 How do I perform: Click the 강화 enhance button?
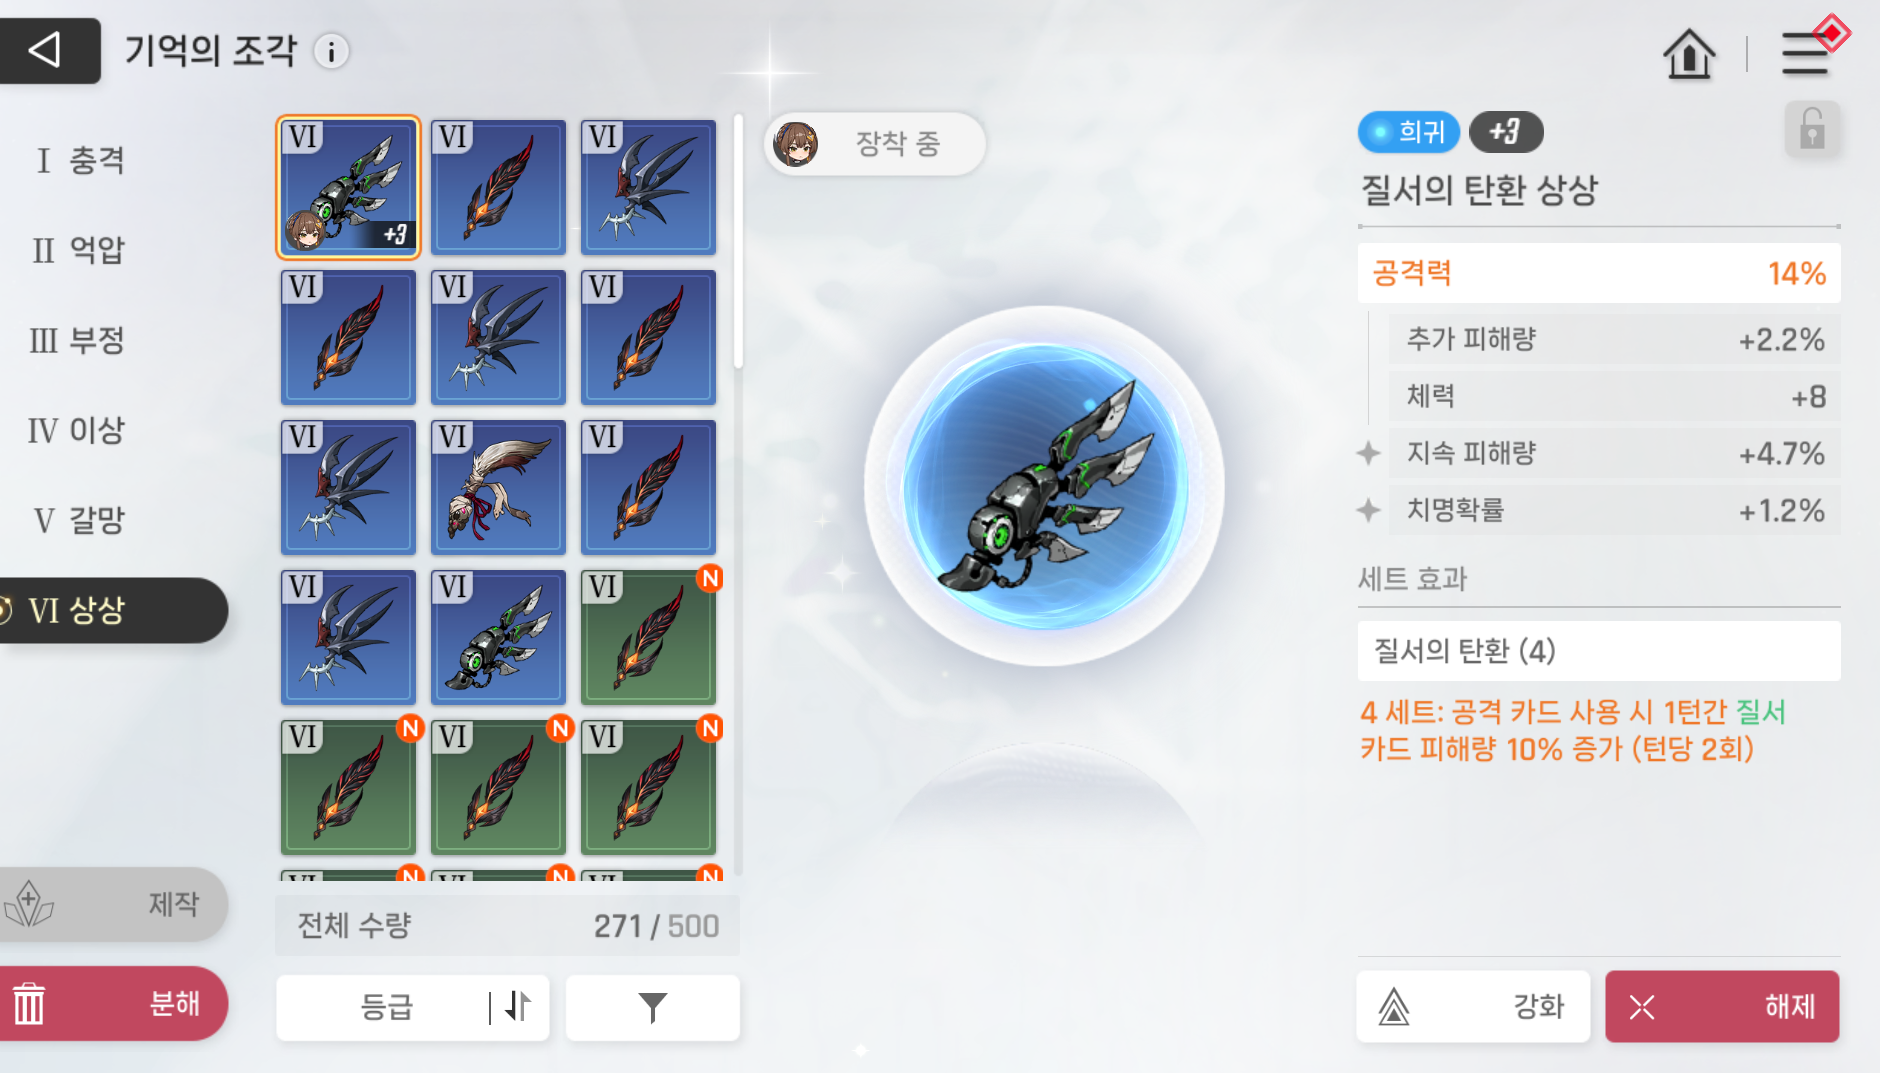coord(1473,1006)
